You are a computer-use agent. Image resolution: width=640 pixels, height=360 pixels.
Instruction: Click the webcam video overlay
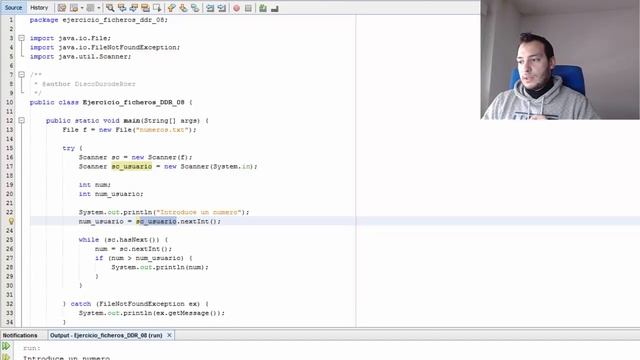[x=560, y=60]
